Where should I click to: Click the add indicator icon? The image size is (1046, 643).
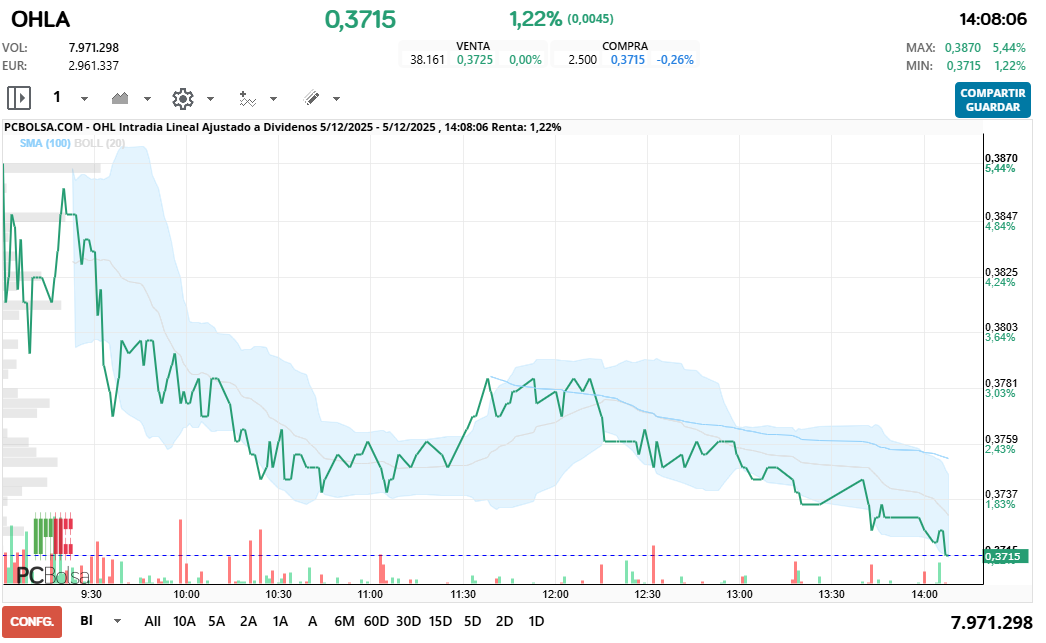247,99
